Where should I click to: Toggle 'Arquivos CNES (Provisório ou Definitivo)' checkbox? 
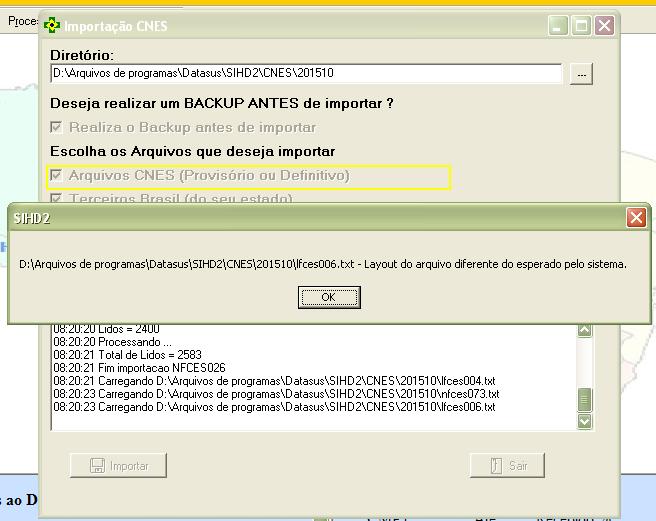pos(57,175)
